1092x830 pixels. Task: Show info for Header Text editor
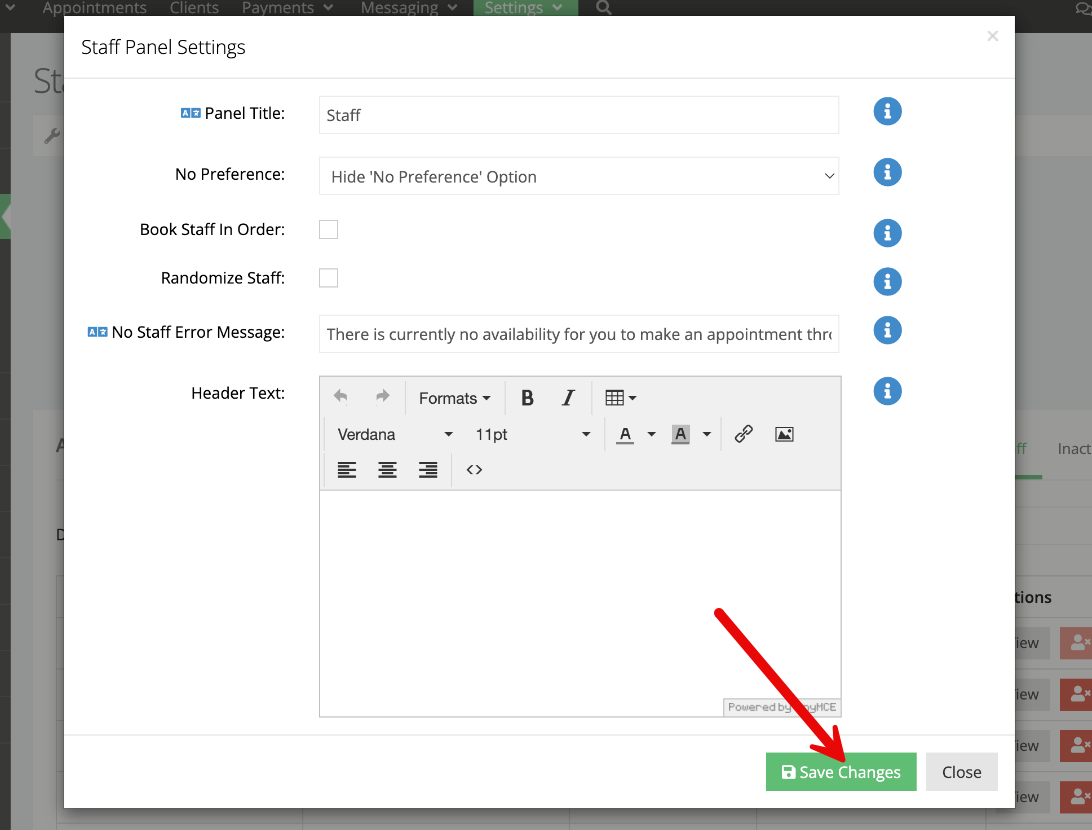pyautogui.click(x=887, y=391)
